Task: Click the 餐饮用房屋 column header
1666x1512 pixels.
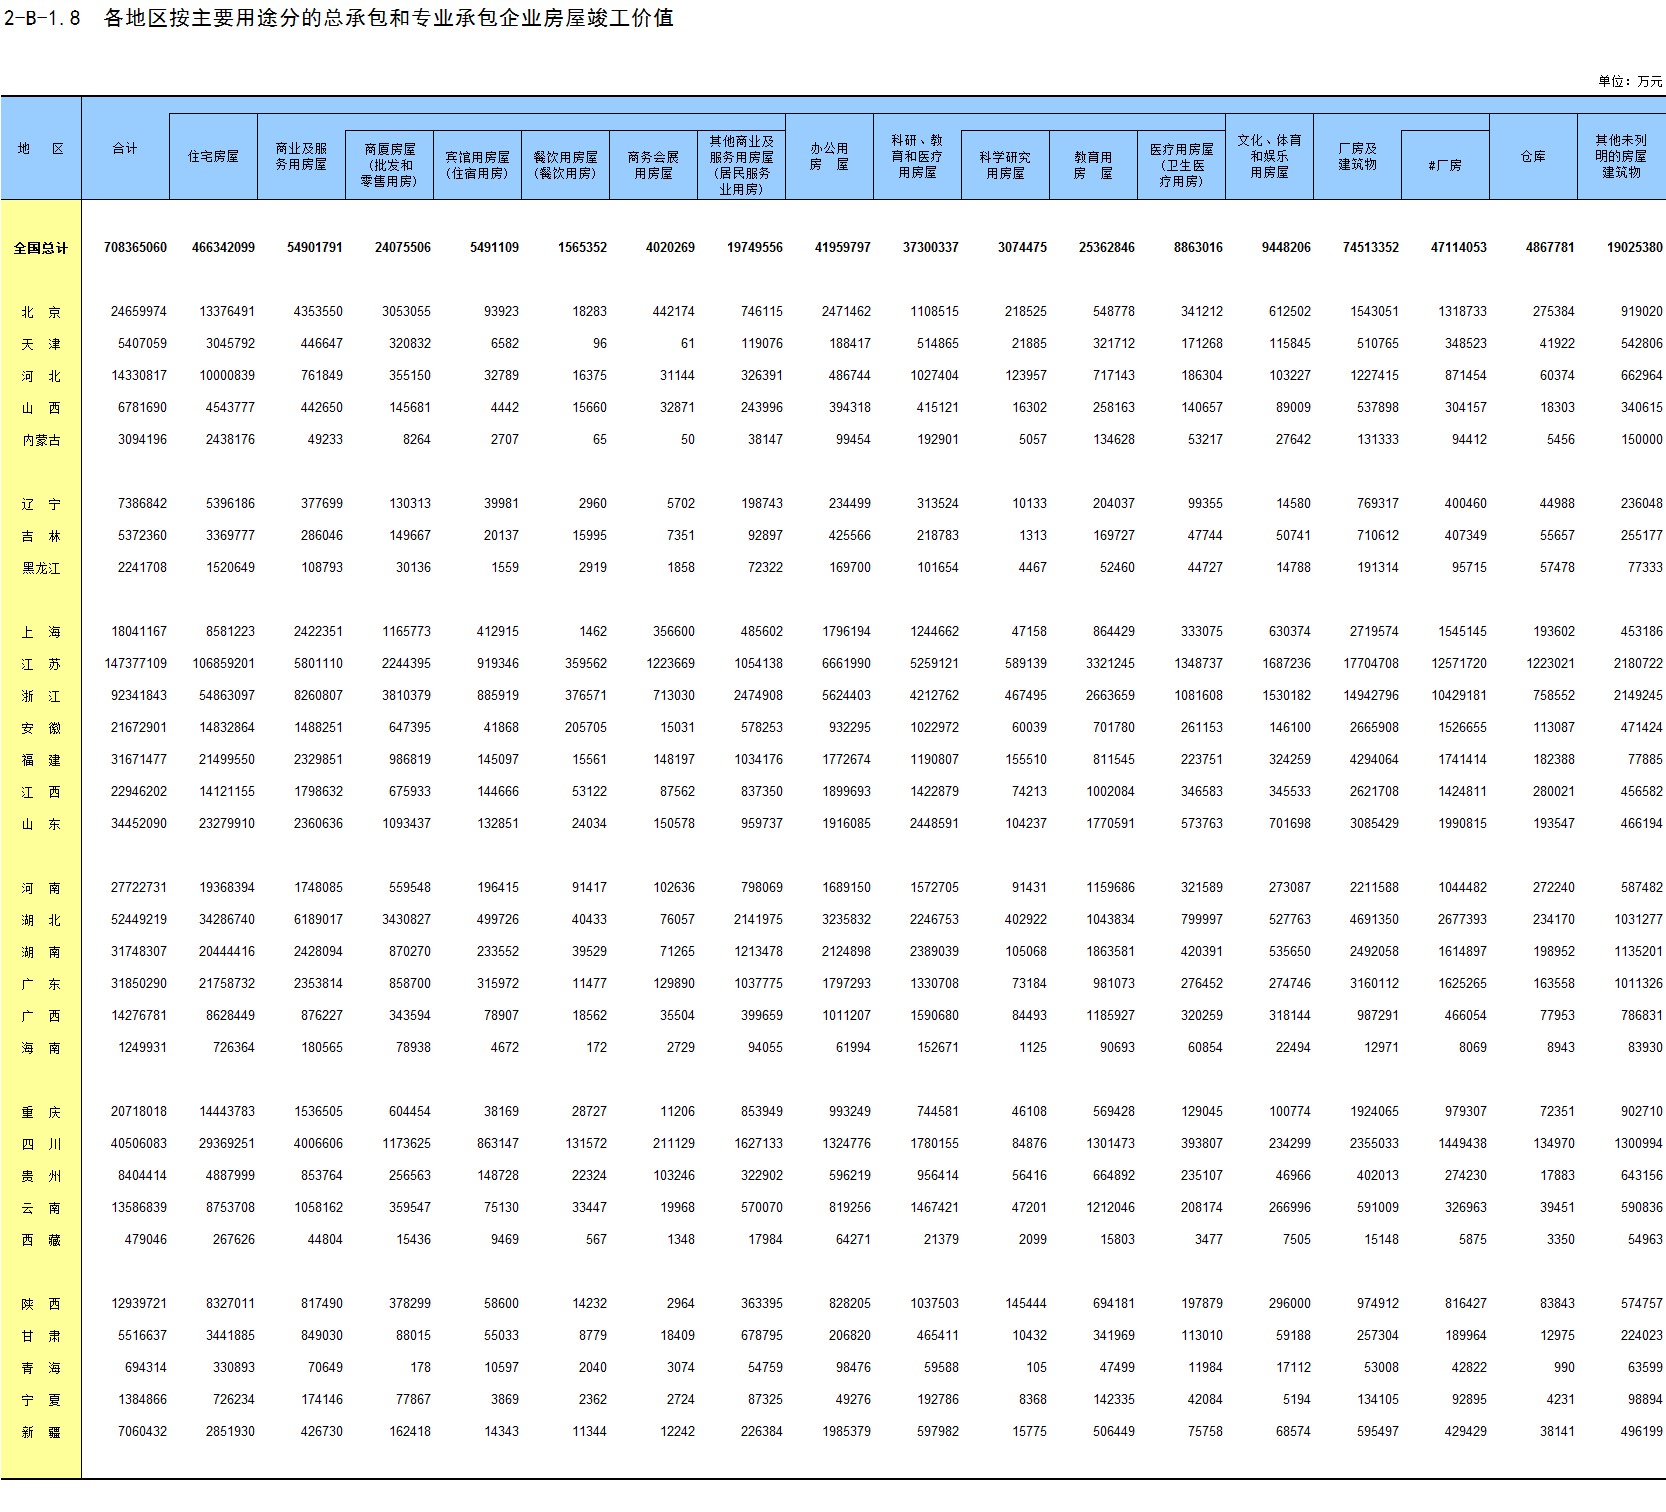Action: coord(565,165)
